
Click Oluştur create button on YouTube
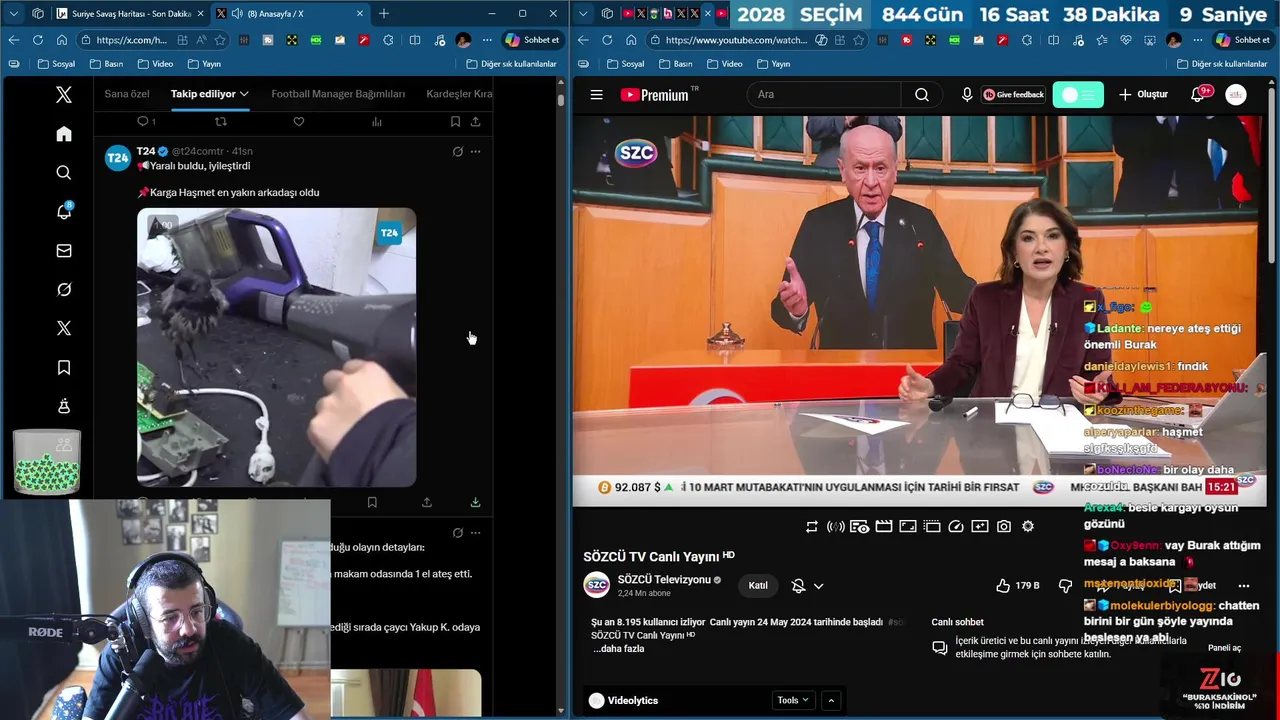point(1143,95)
